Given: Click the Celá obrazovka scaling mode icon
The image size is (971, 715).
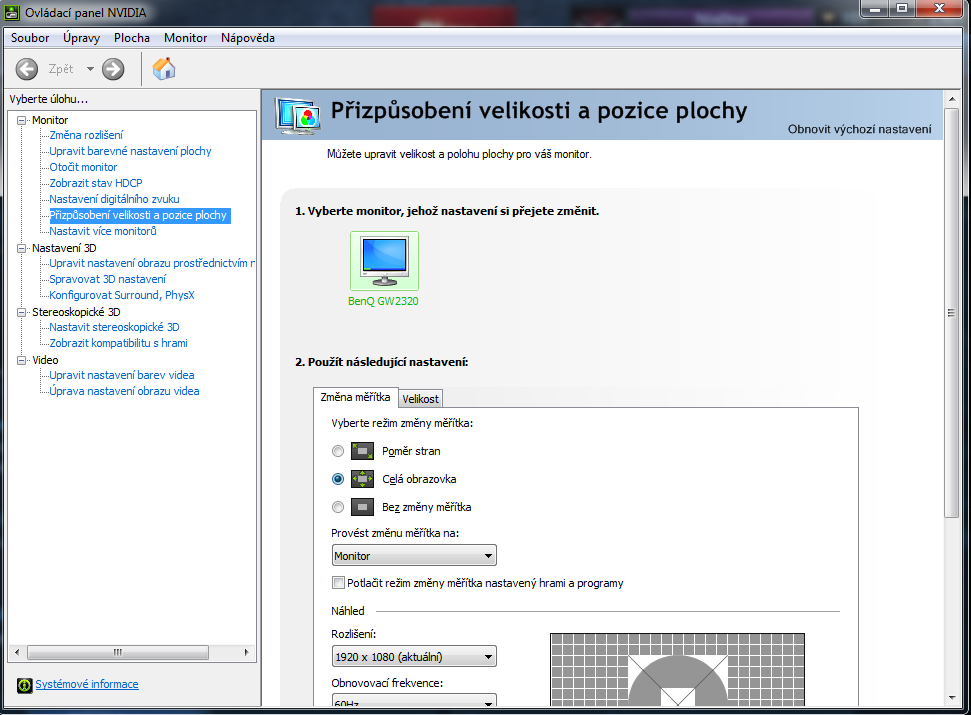Looking at the screenshot, I should click(362, 479).
